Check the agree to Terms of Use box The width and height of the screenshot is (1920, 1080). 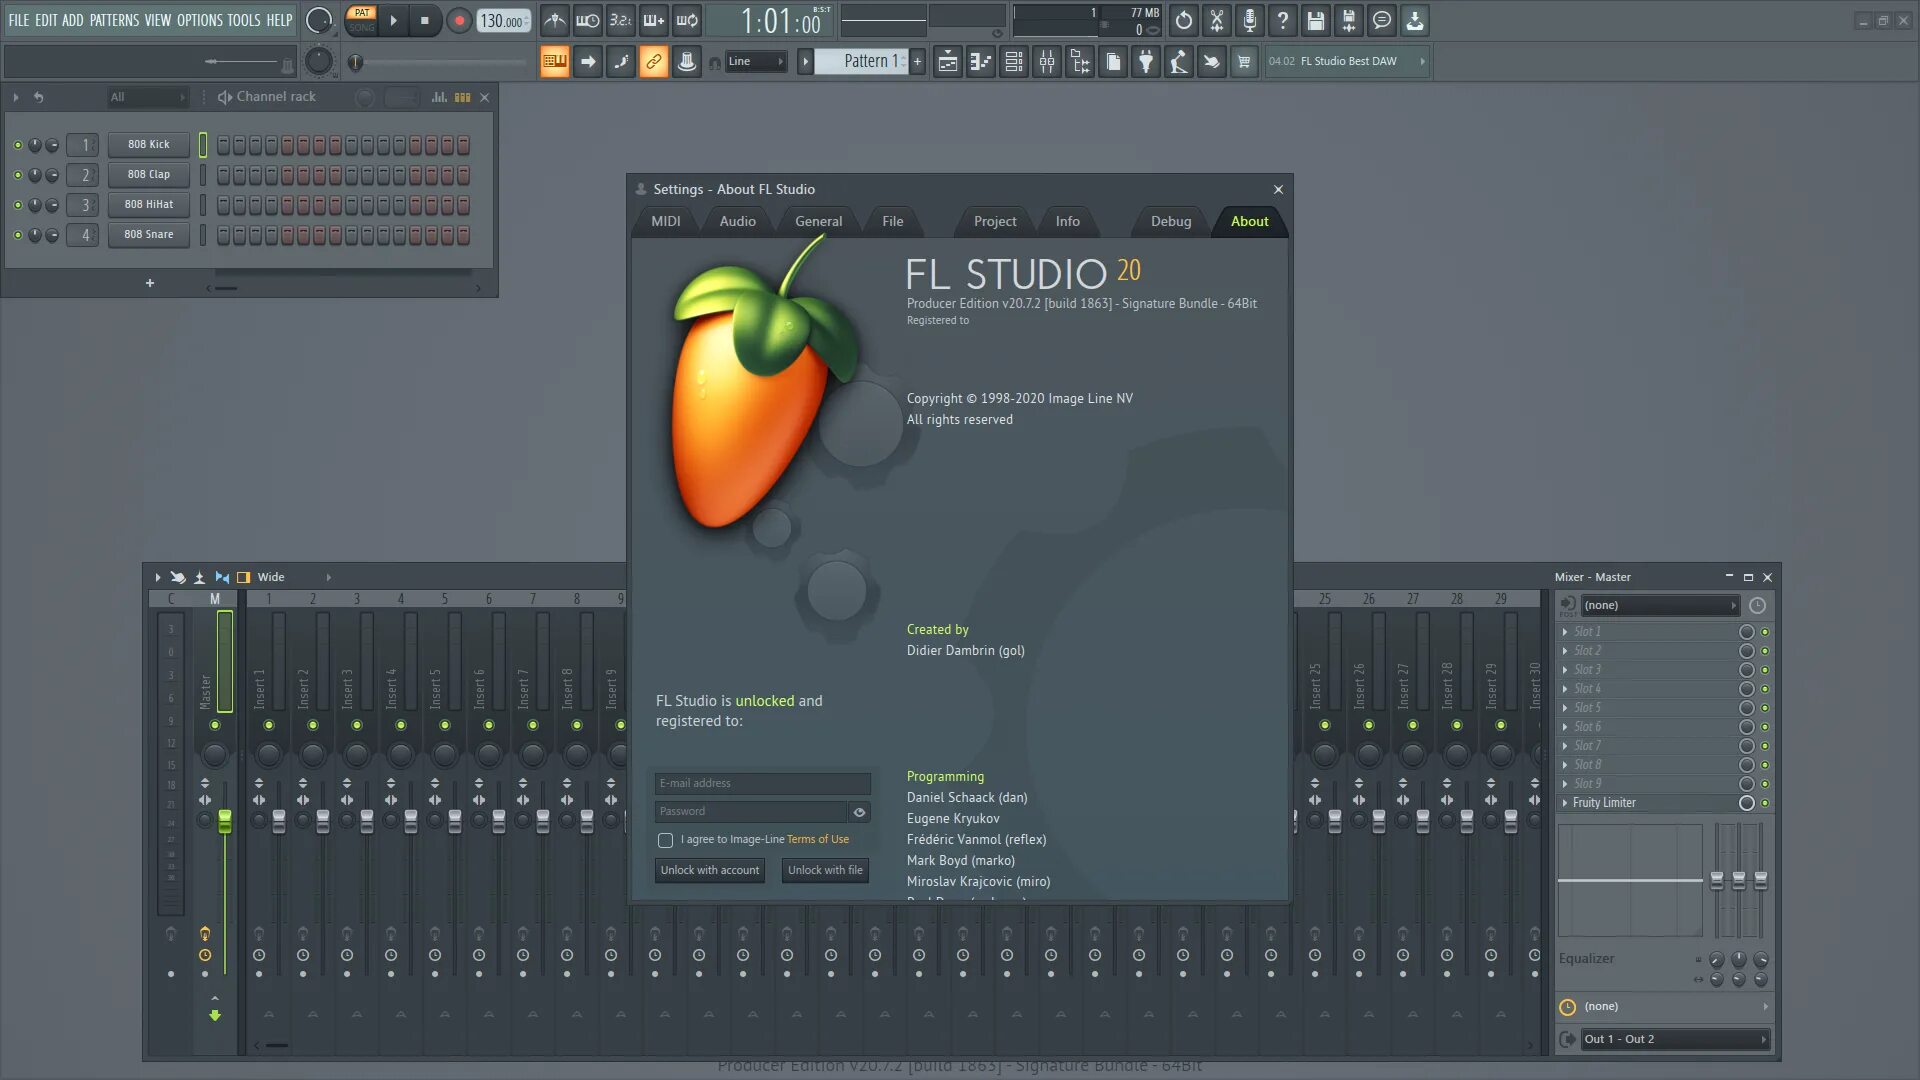[665, 840]
